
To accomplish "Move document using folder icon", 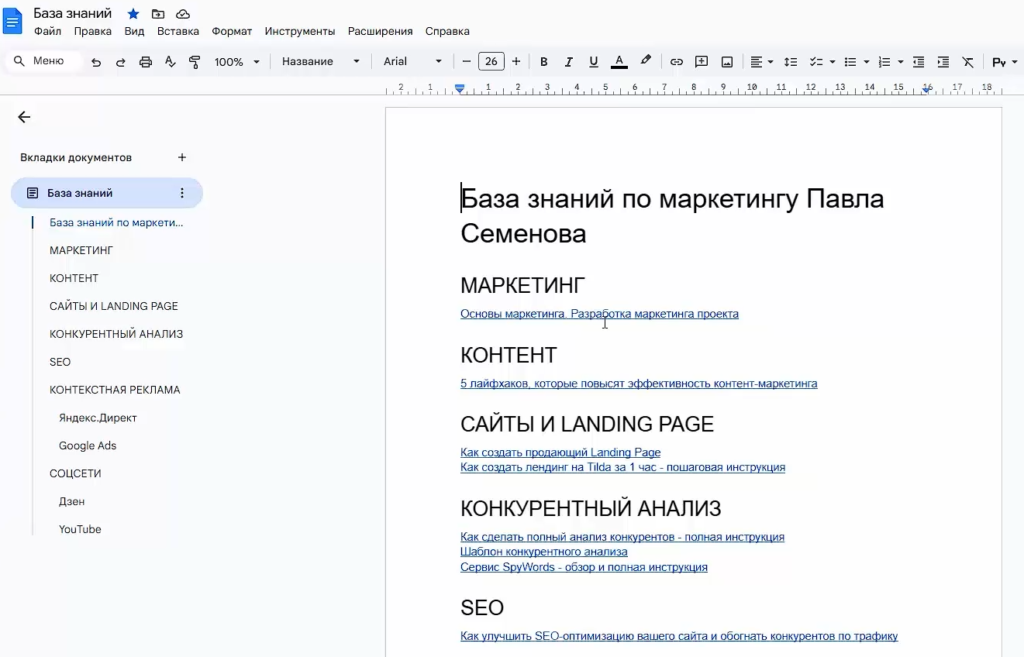I will [x=158, y=14].
